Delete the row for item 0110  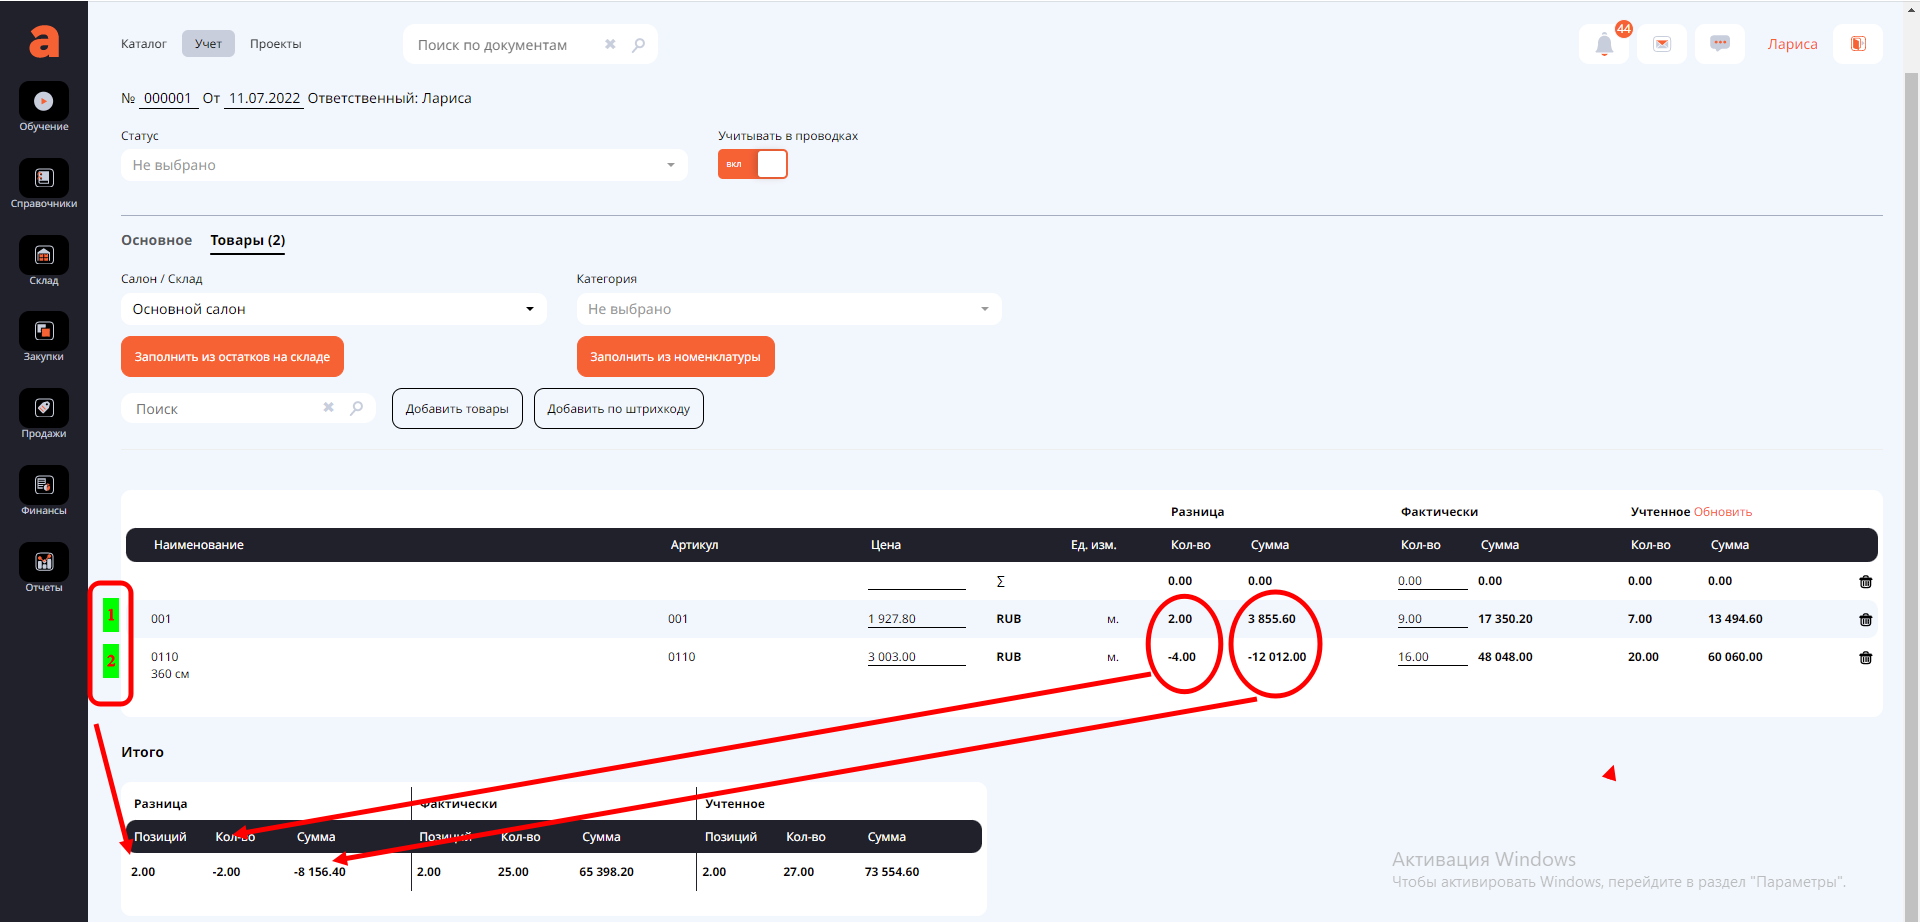point(1865,658)
